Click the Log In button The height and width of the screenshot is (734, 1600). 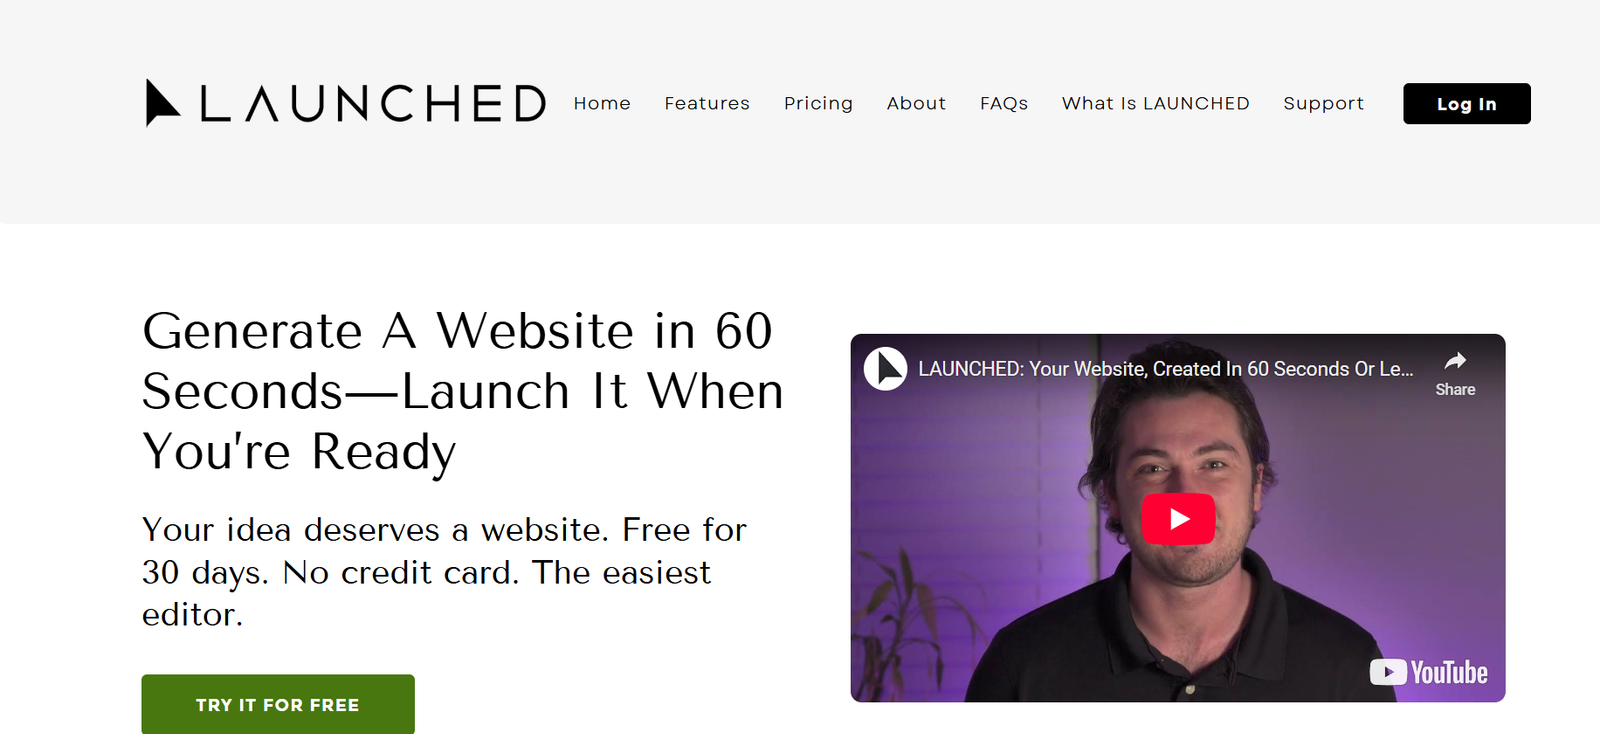pos(1467,104)
